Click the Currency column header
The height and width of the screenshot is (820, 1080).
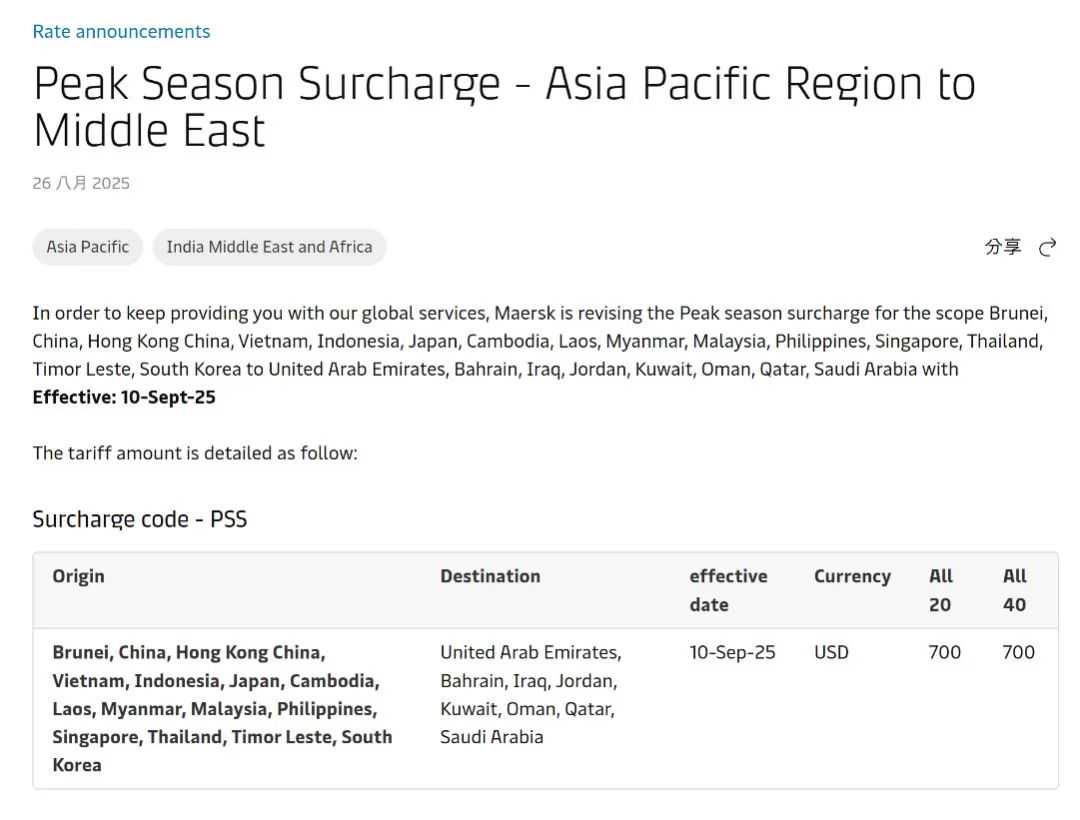pyautogui.click(x=852, y=576)
